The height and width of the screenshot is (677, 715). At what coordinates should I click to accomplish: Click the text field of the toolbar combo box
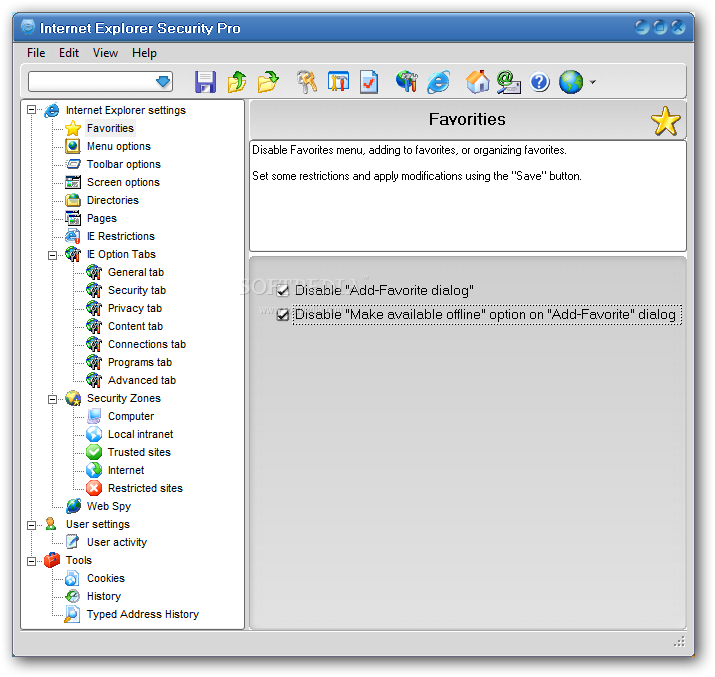tap(92, 82)
